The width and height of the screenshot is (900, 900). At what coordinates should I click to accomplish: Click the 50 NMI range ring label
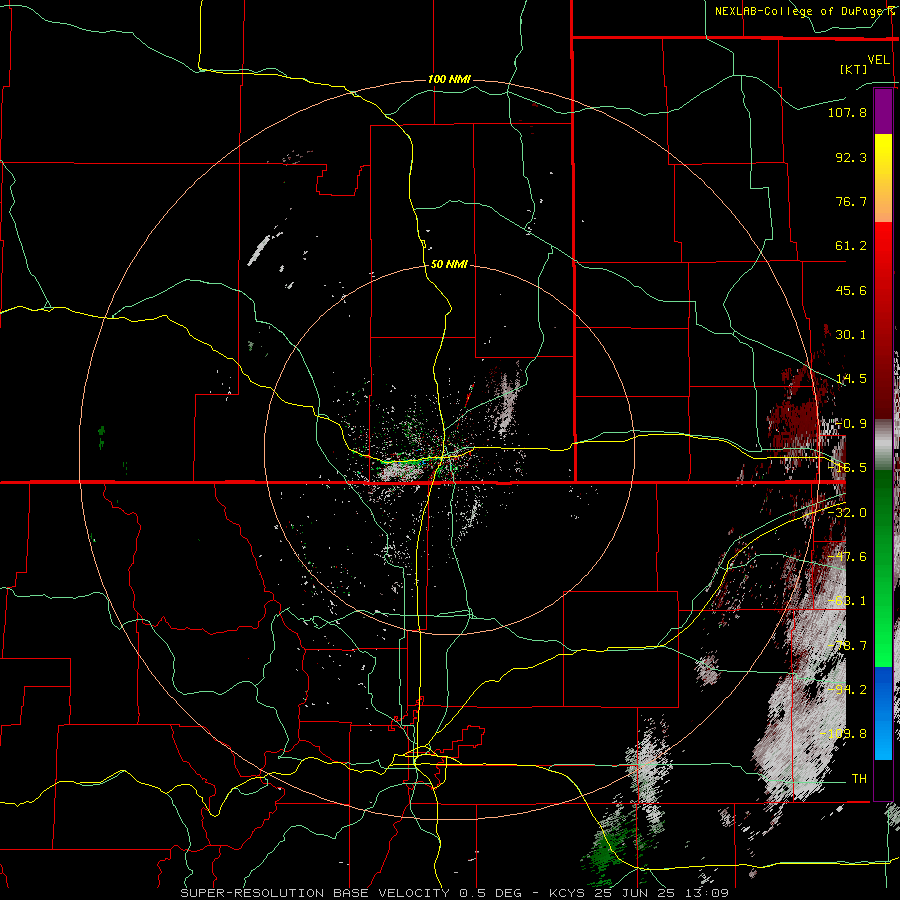449,264
